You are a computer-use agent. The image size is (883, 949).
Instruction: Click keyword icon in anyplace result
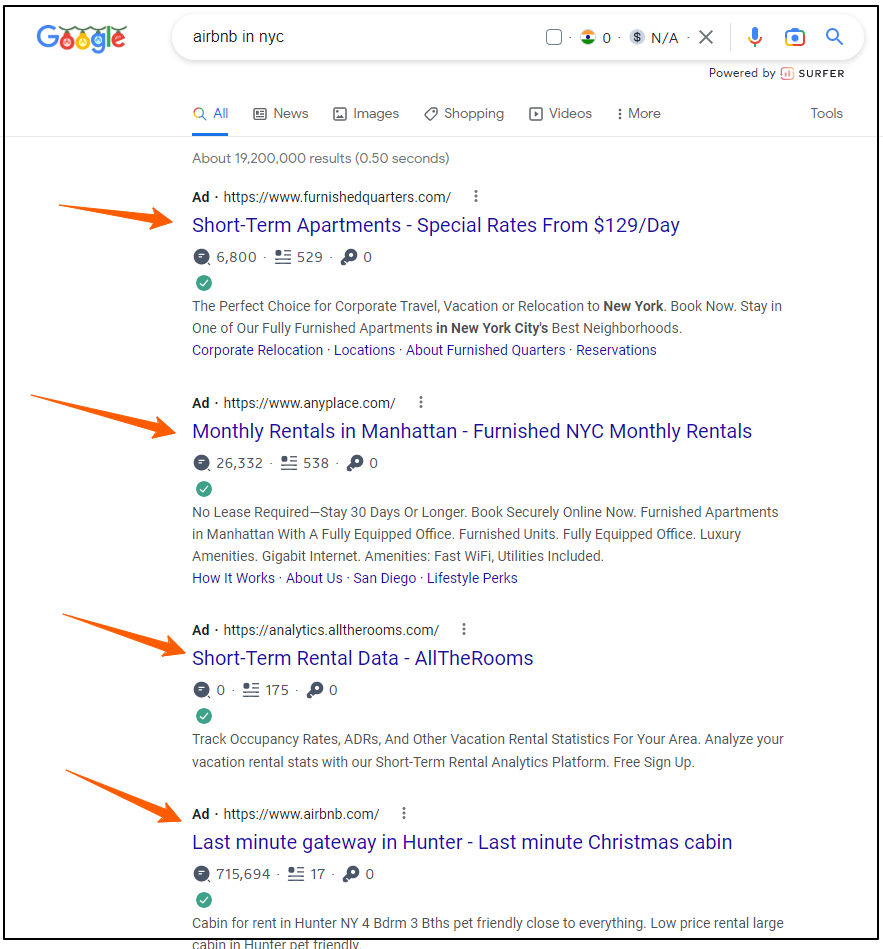click(355, 463)
